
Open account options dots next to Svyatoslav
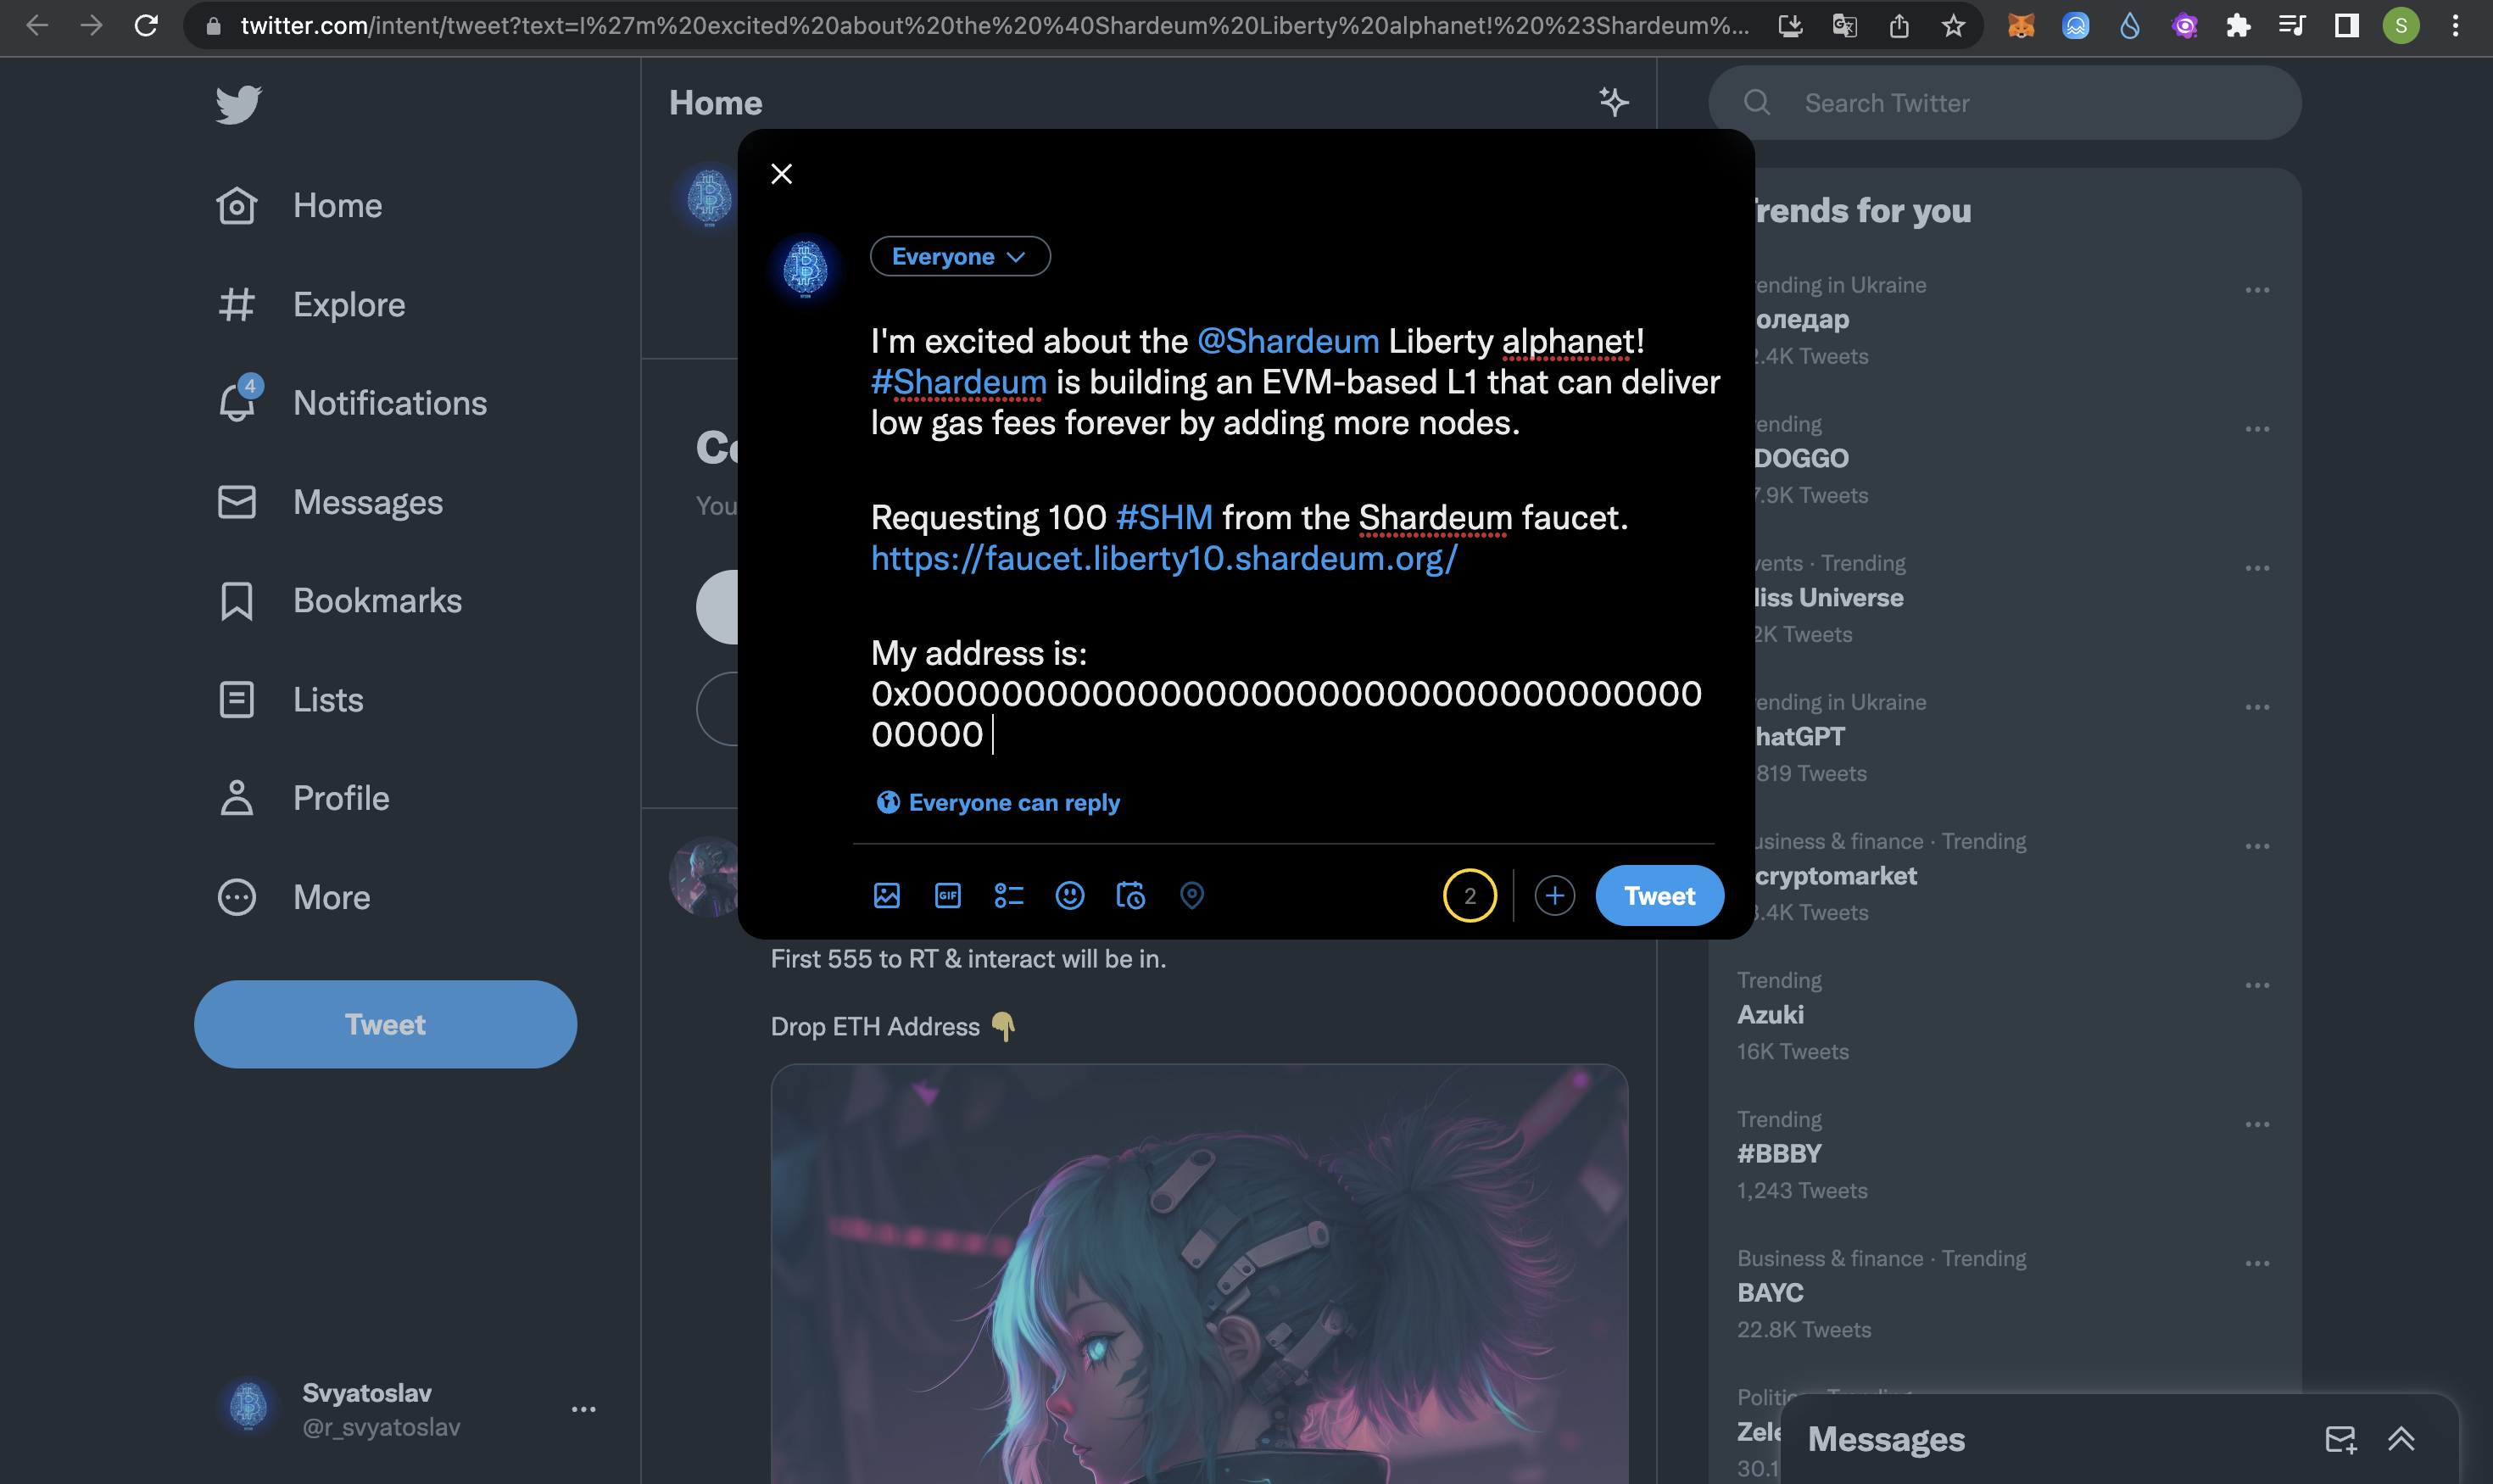pyautogui.click(x=584, y=1409)
